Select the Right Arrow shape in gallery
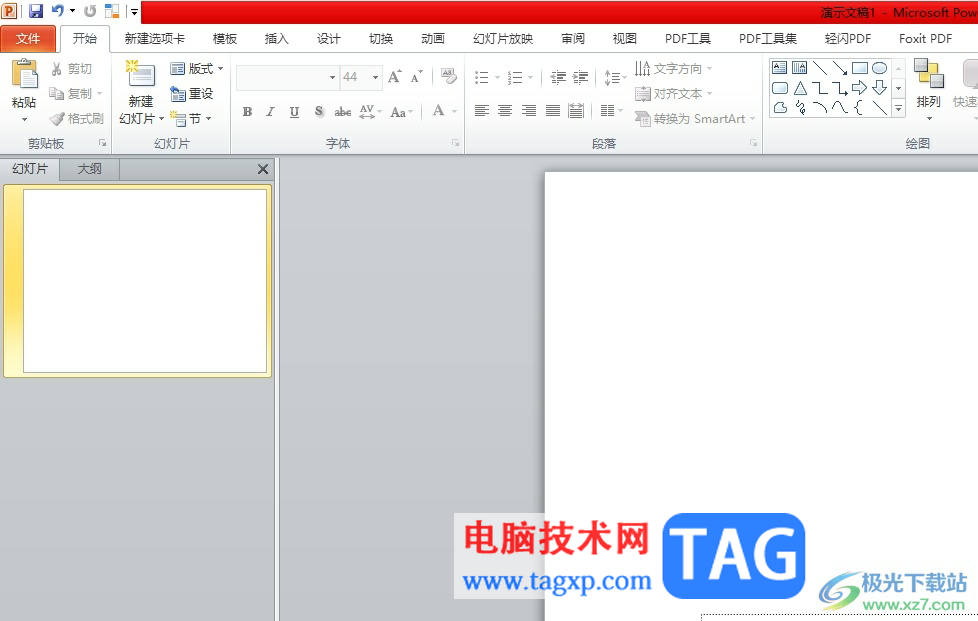Viewport: 978px width, 621px height. tap(859, 87)
